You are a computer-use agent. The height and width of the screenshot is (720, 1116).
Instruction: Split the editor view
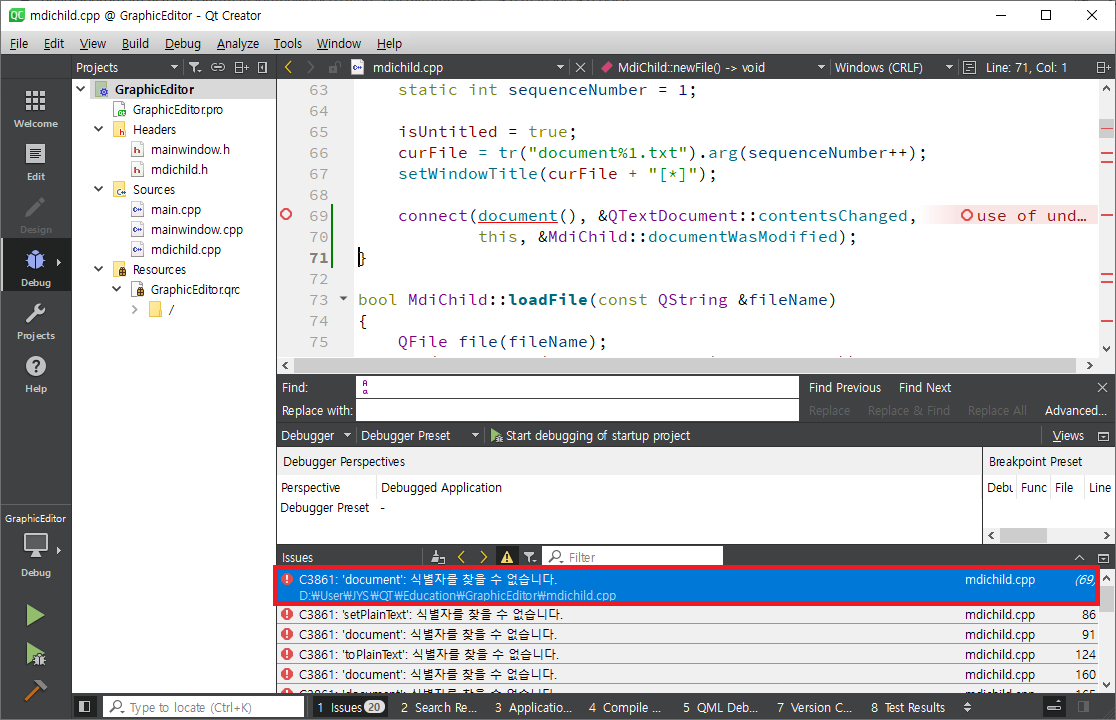pos(1102,67)
